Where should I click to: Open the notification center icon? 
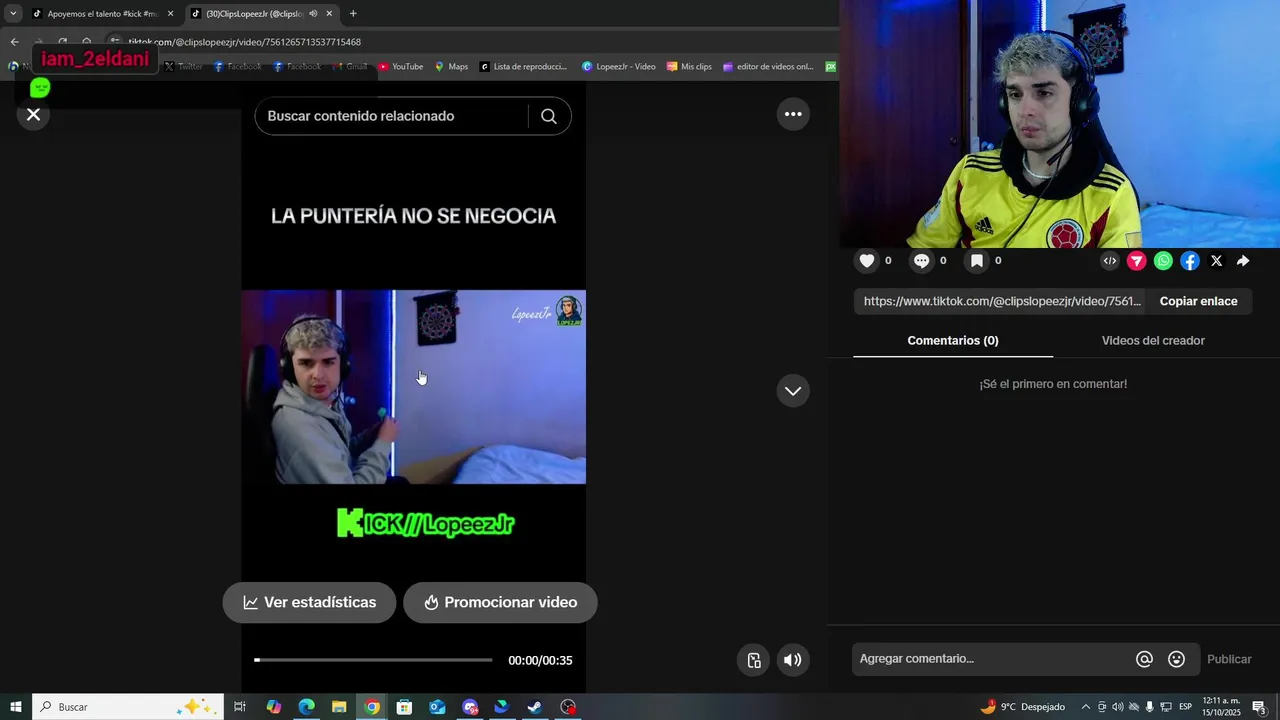pyautogui.click(x=1259, y=707)
